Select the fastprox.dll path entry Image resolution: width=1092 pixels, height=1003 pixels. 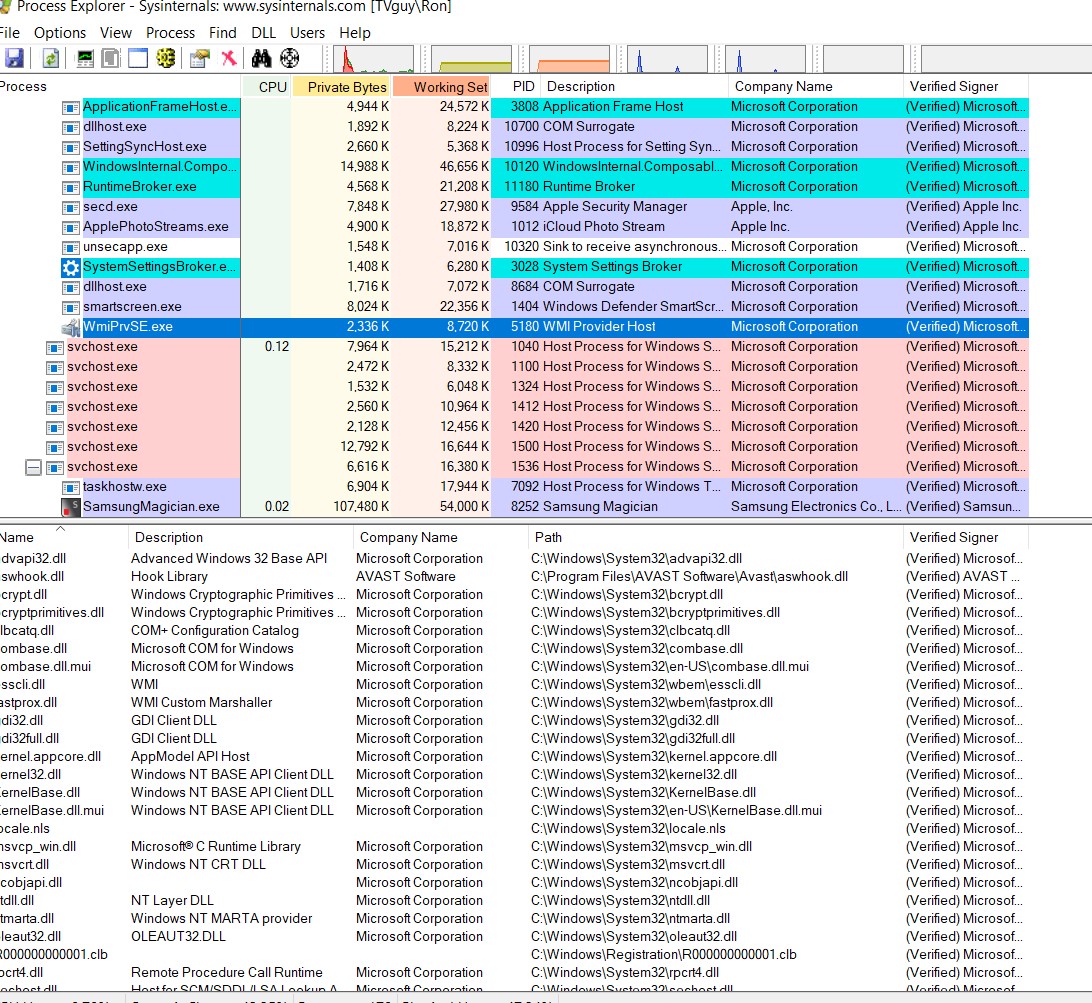pyautogui.click(x=652, y=703)
